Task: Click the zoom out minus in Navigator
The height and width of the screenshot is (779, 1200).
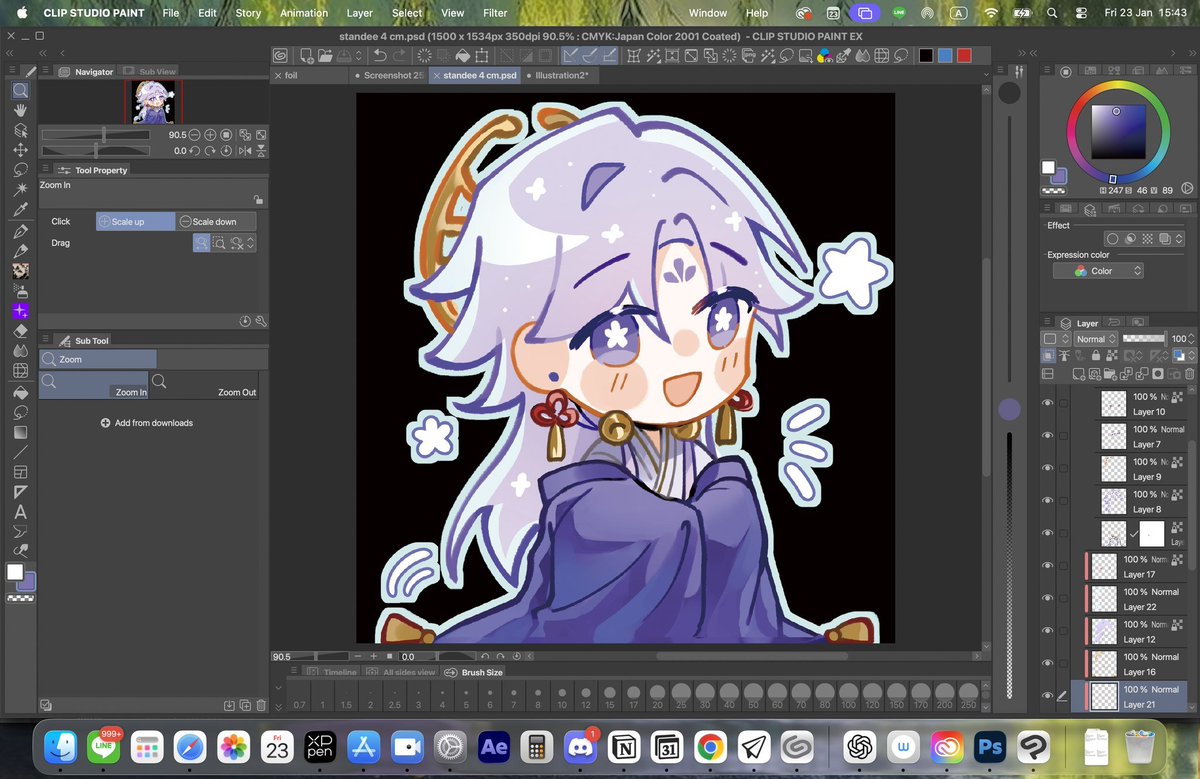Action: point(195,135)
